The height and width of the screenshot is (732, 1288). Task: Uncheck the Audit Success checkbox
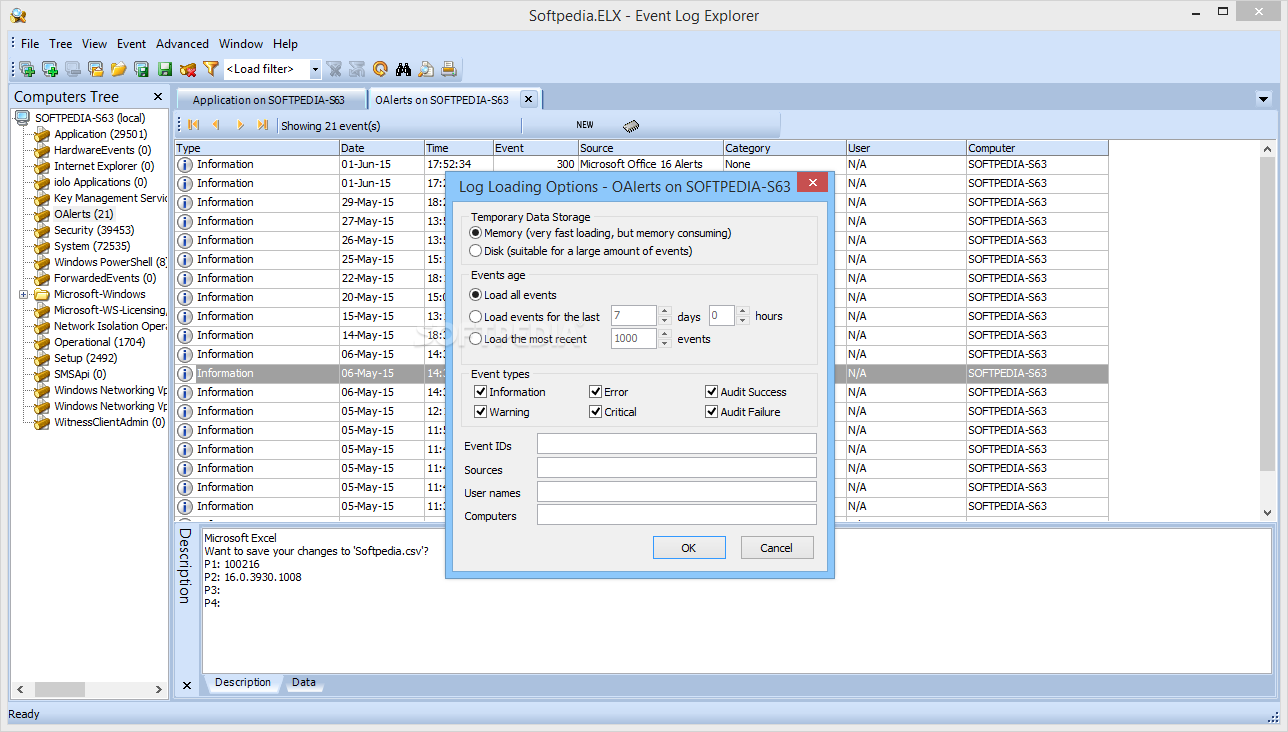point(712,392)
